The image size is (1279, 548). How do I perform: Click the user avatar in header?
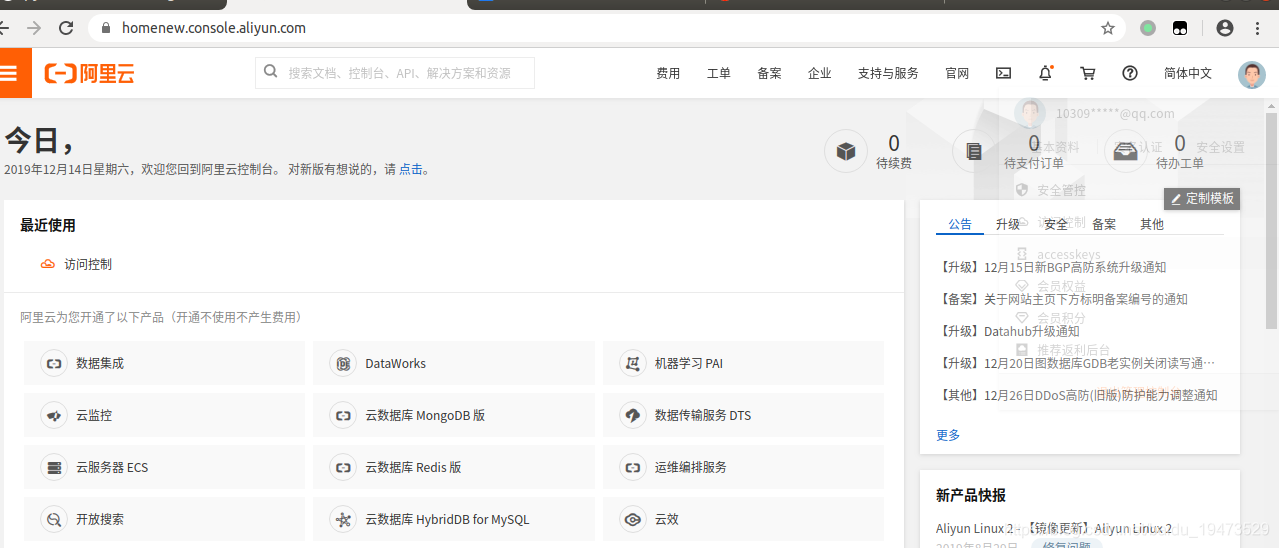[1252, 74]
